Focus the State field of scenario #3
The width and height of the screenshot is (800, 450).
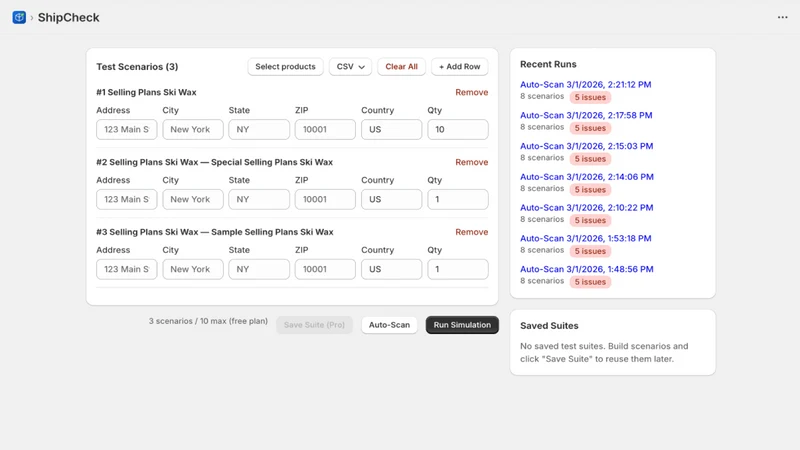click(259, 269)
